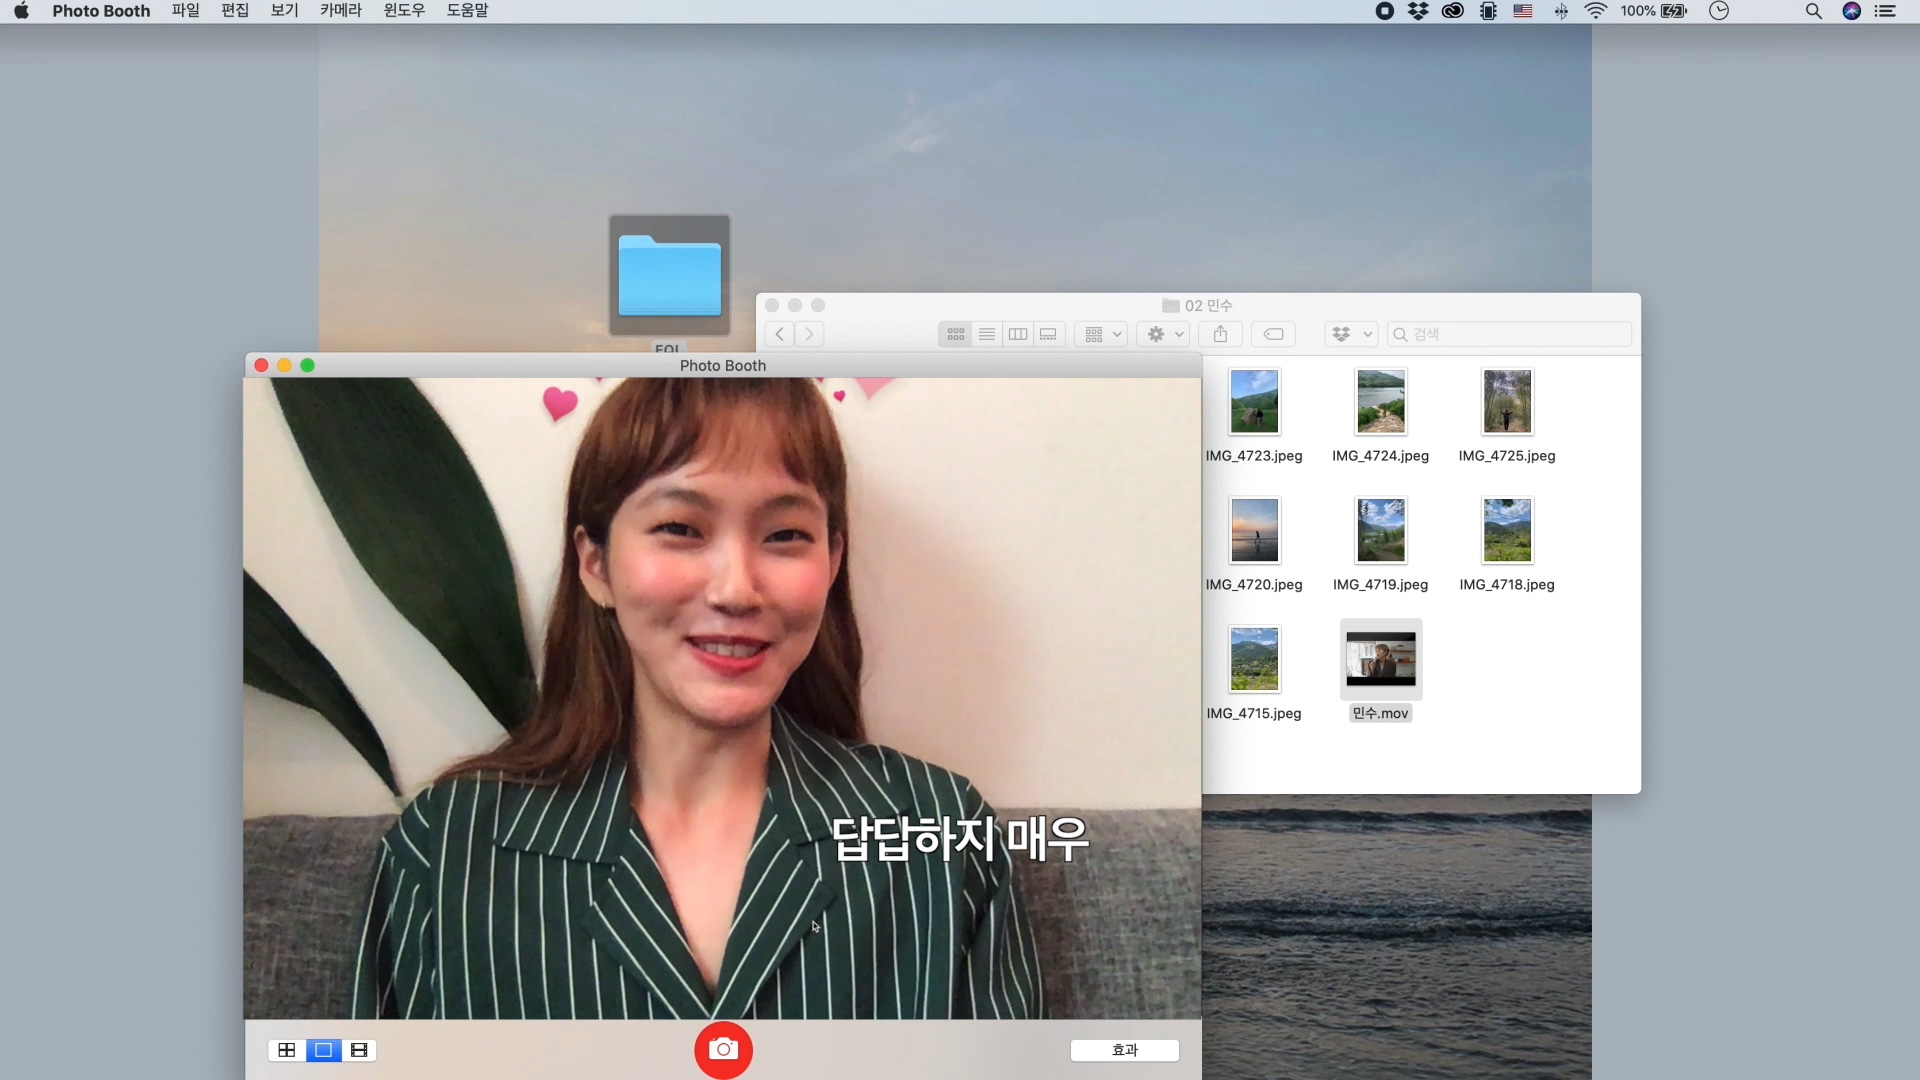Image resolution: width=1920 pixels, height=1080 pixels.
Task: Switch Finder to column view
Action: [1018, 334]
